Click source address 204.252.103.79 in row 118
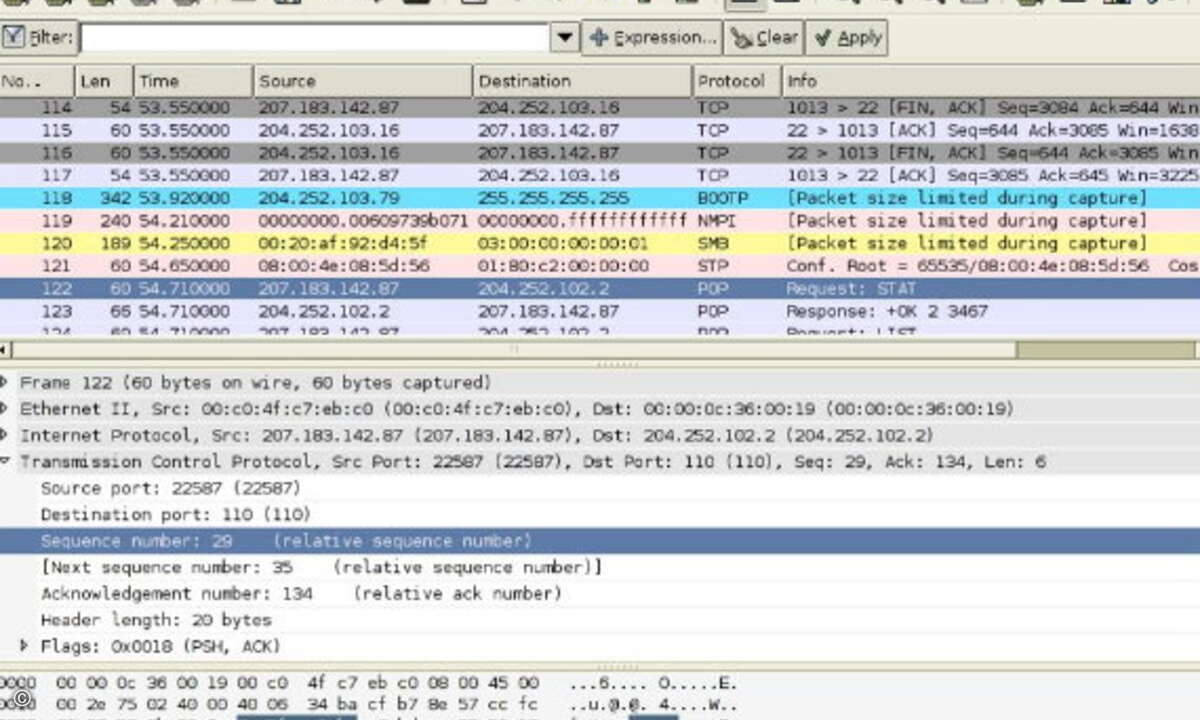Image resolution: width=1200 pixels, height=720 pixels. pyautogui.click(x=328, y=198)
